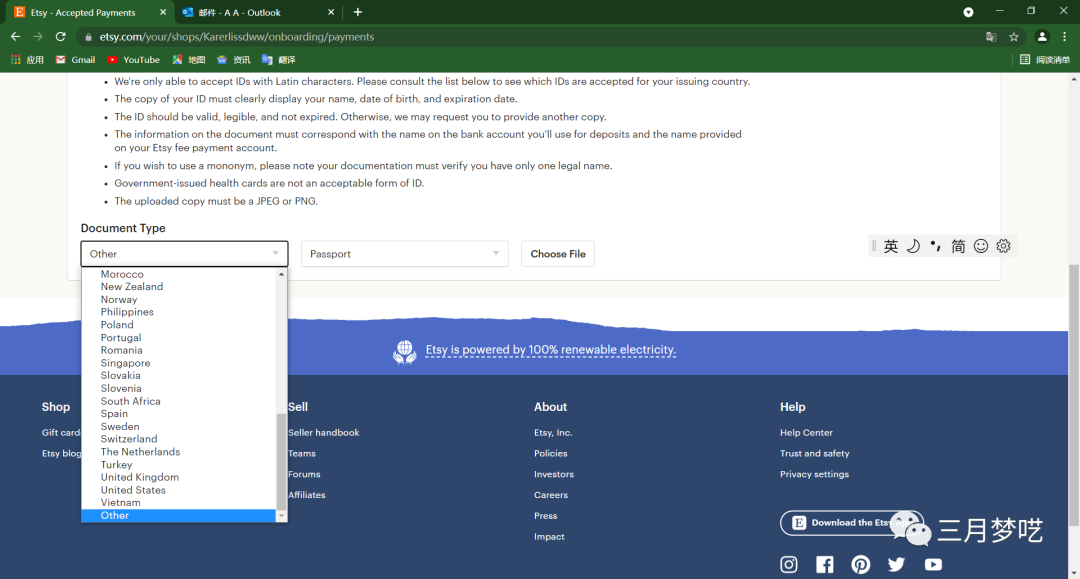
Task: Click the Choose File button
Action: pyautogui.click(x=558, y=254)
